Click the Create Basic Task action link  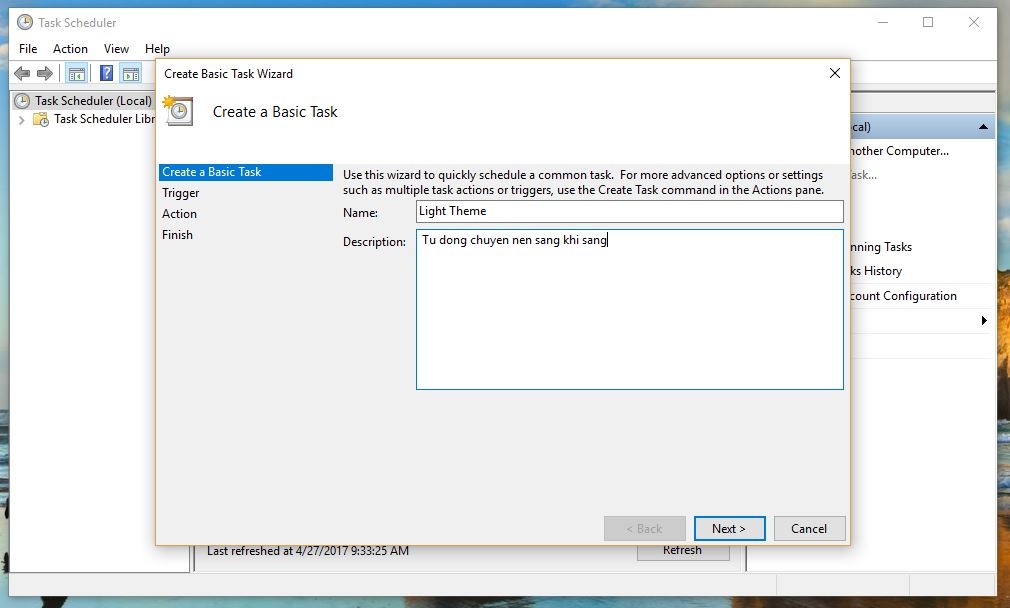(x=863, y=175)
